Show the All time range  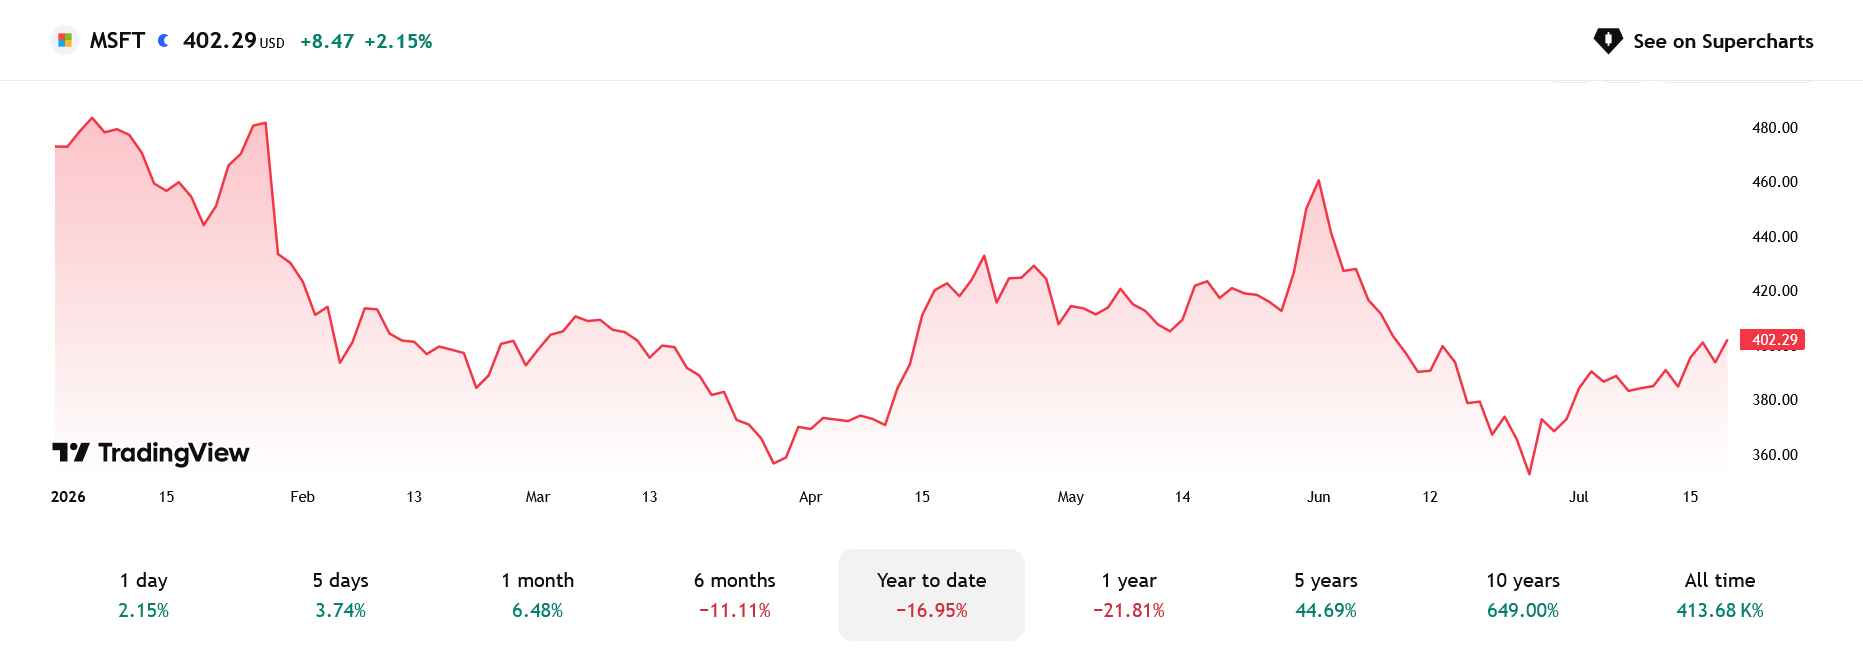1720,594
